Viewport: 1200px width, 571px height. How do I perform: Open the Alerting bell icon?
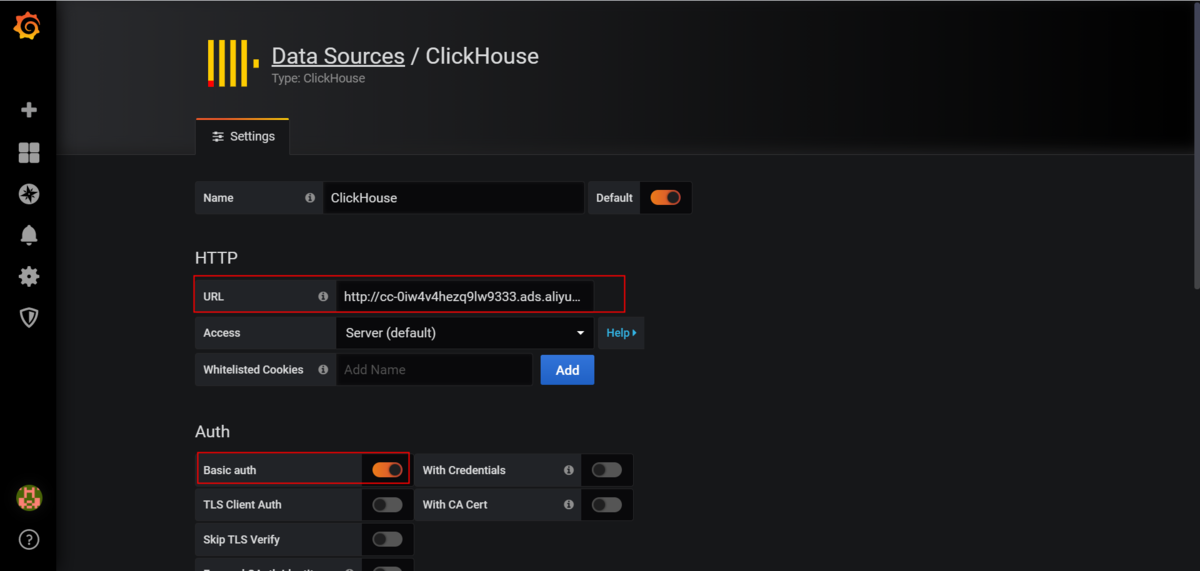pos(29,235)
